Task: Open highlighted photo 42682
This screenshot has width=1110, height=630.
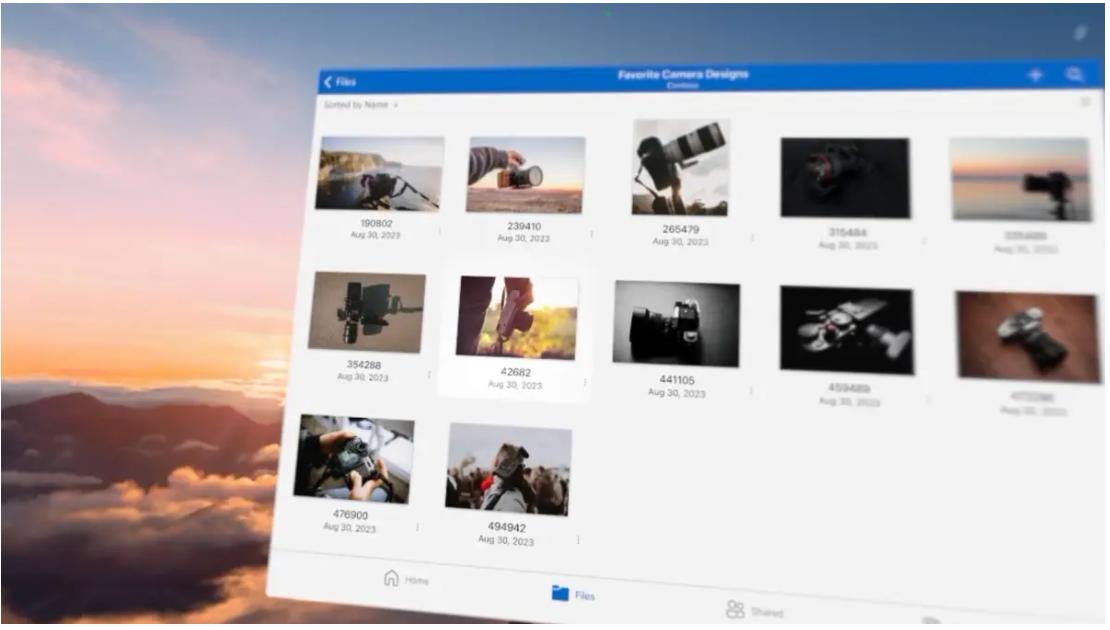Action: point(517,317)
